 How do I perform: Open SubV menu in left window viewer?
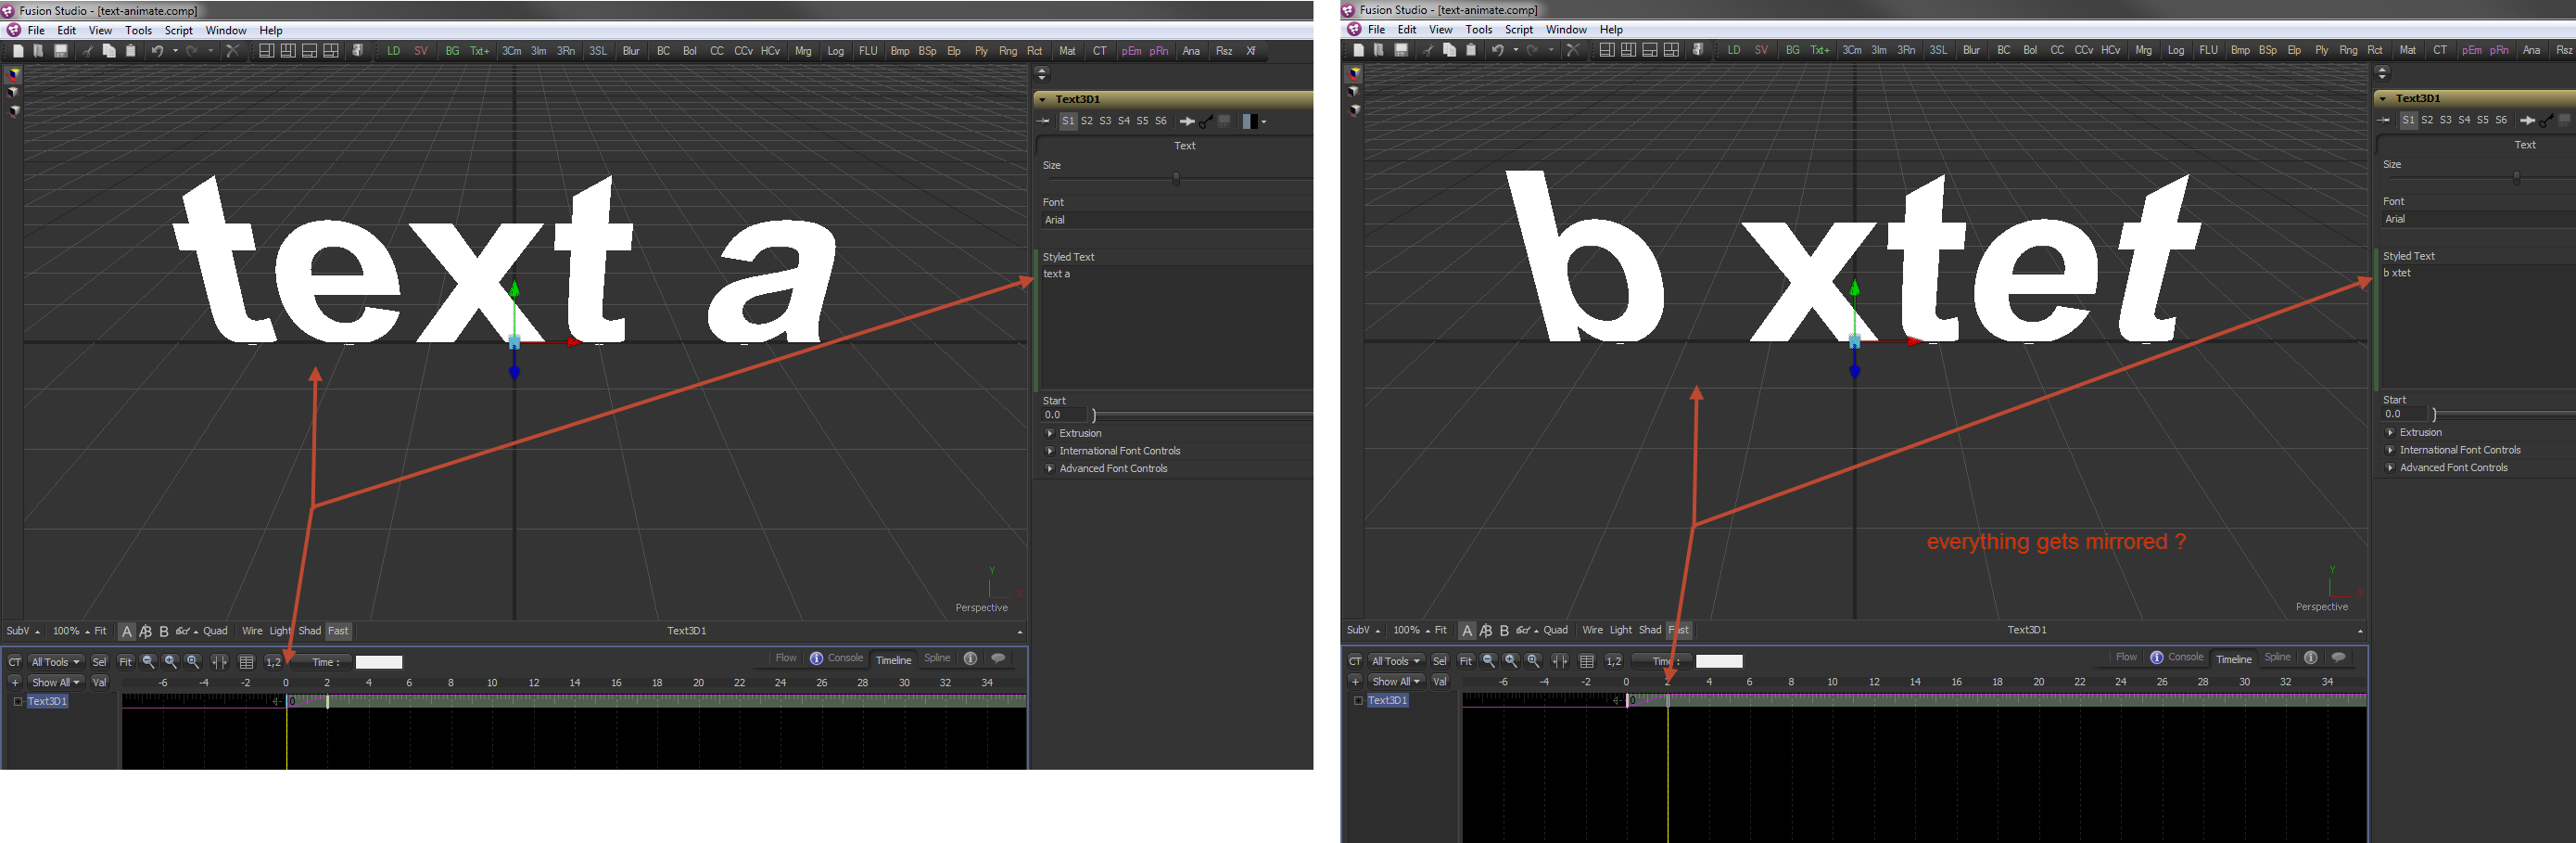pos(22,631)
